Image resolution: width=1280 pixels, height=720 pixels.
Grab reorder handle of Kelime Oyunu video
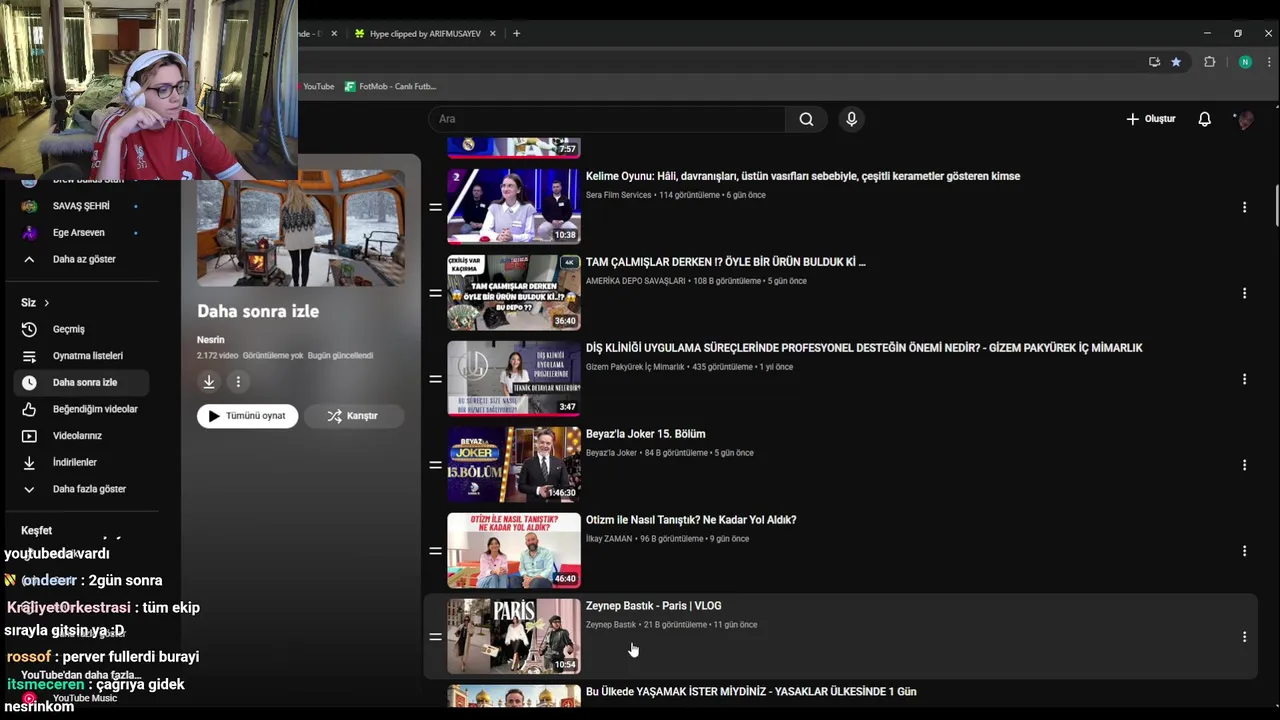pos(435,207)
